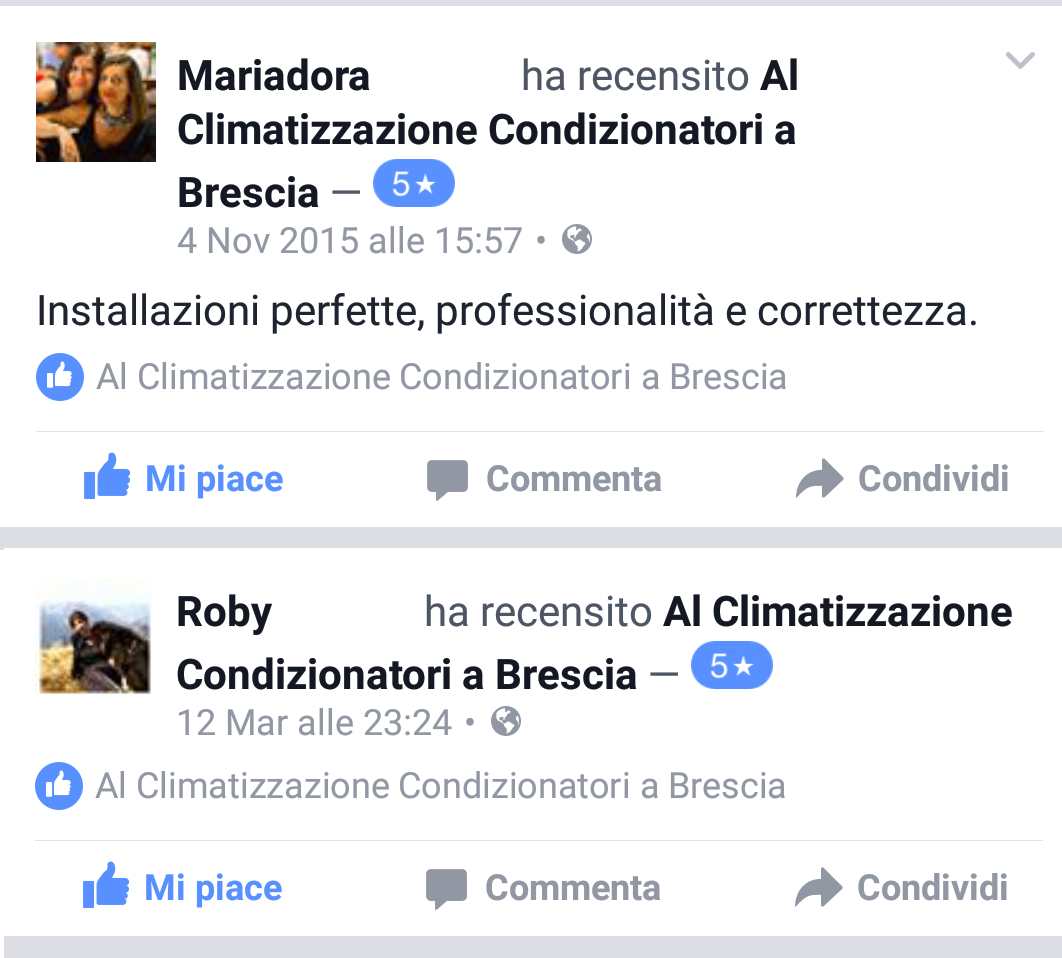
Task: Click the thumbs-up icon on Mariadora's review
Action: [106, 476]
